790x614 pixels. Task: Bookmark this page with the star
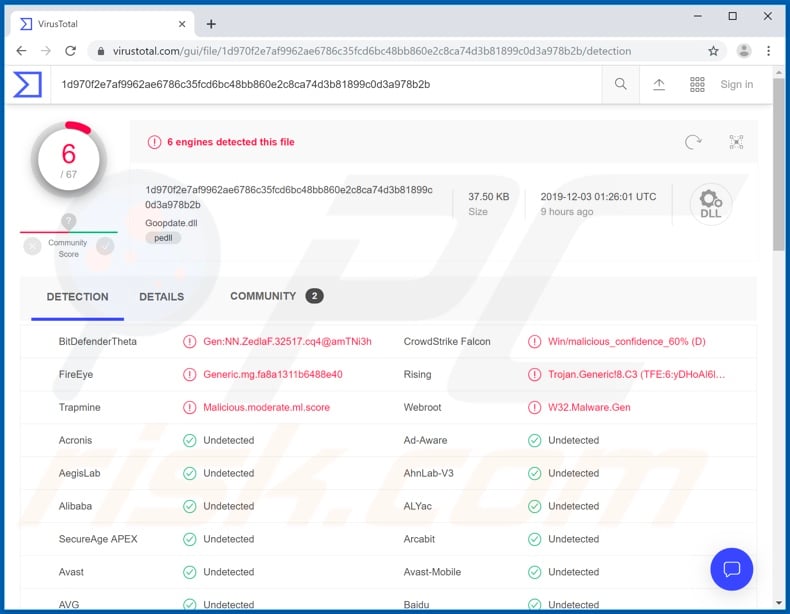click(x=713, y=51)
